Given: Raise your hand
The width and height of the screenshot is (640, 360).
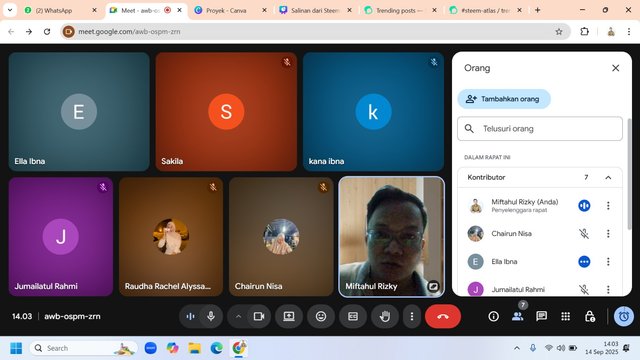Looking at the screenshot, I should pyautogui.click(x=385, y=316).
